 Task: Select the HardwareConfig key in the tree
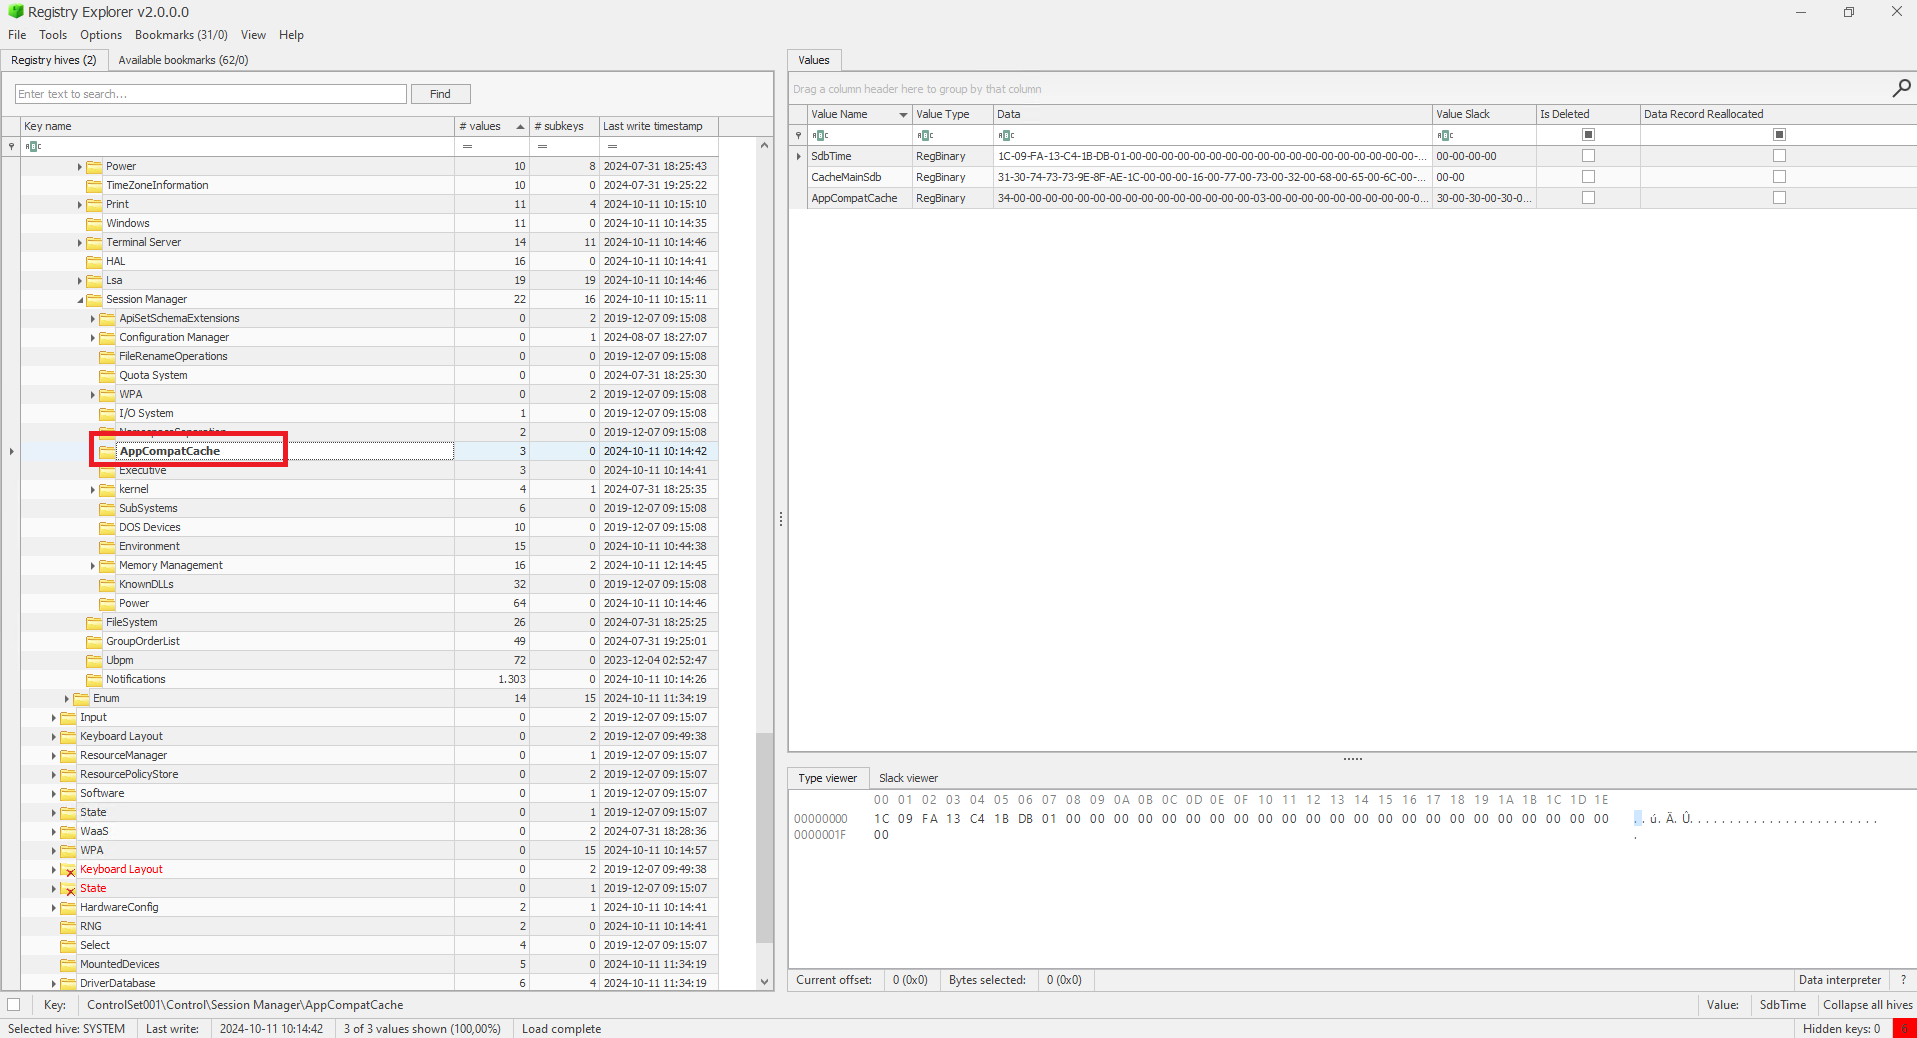click(119, 907)
